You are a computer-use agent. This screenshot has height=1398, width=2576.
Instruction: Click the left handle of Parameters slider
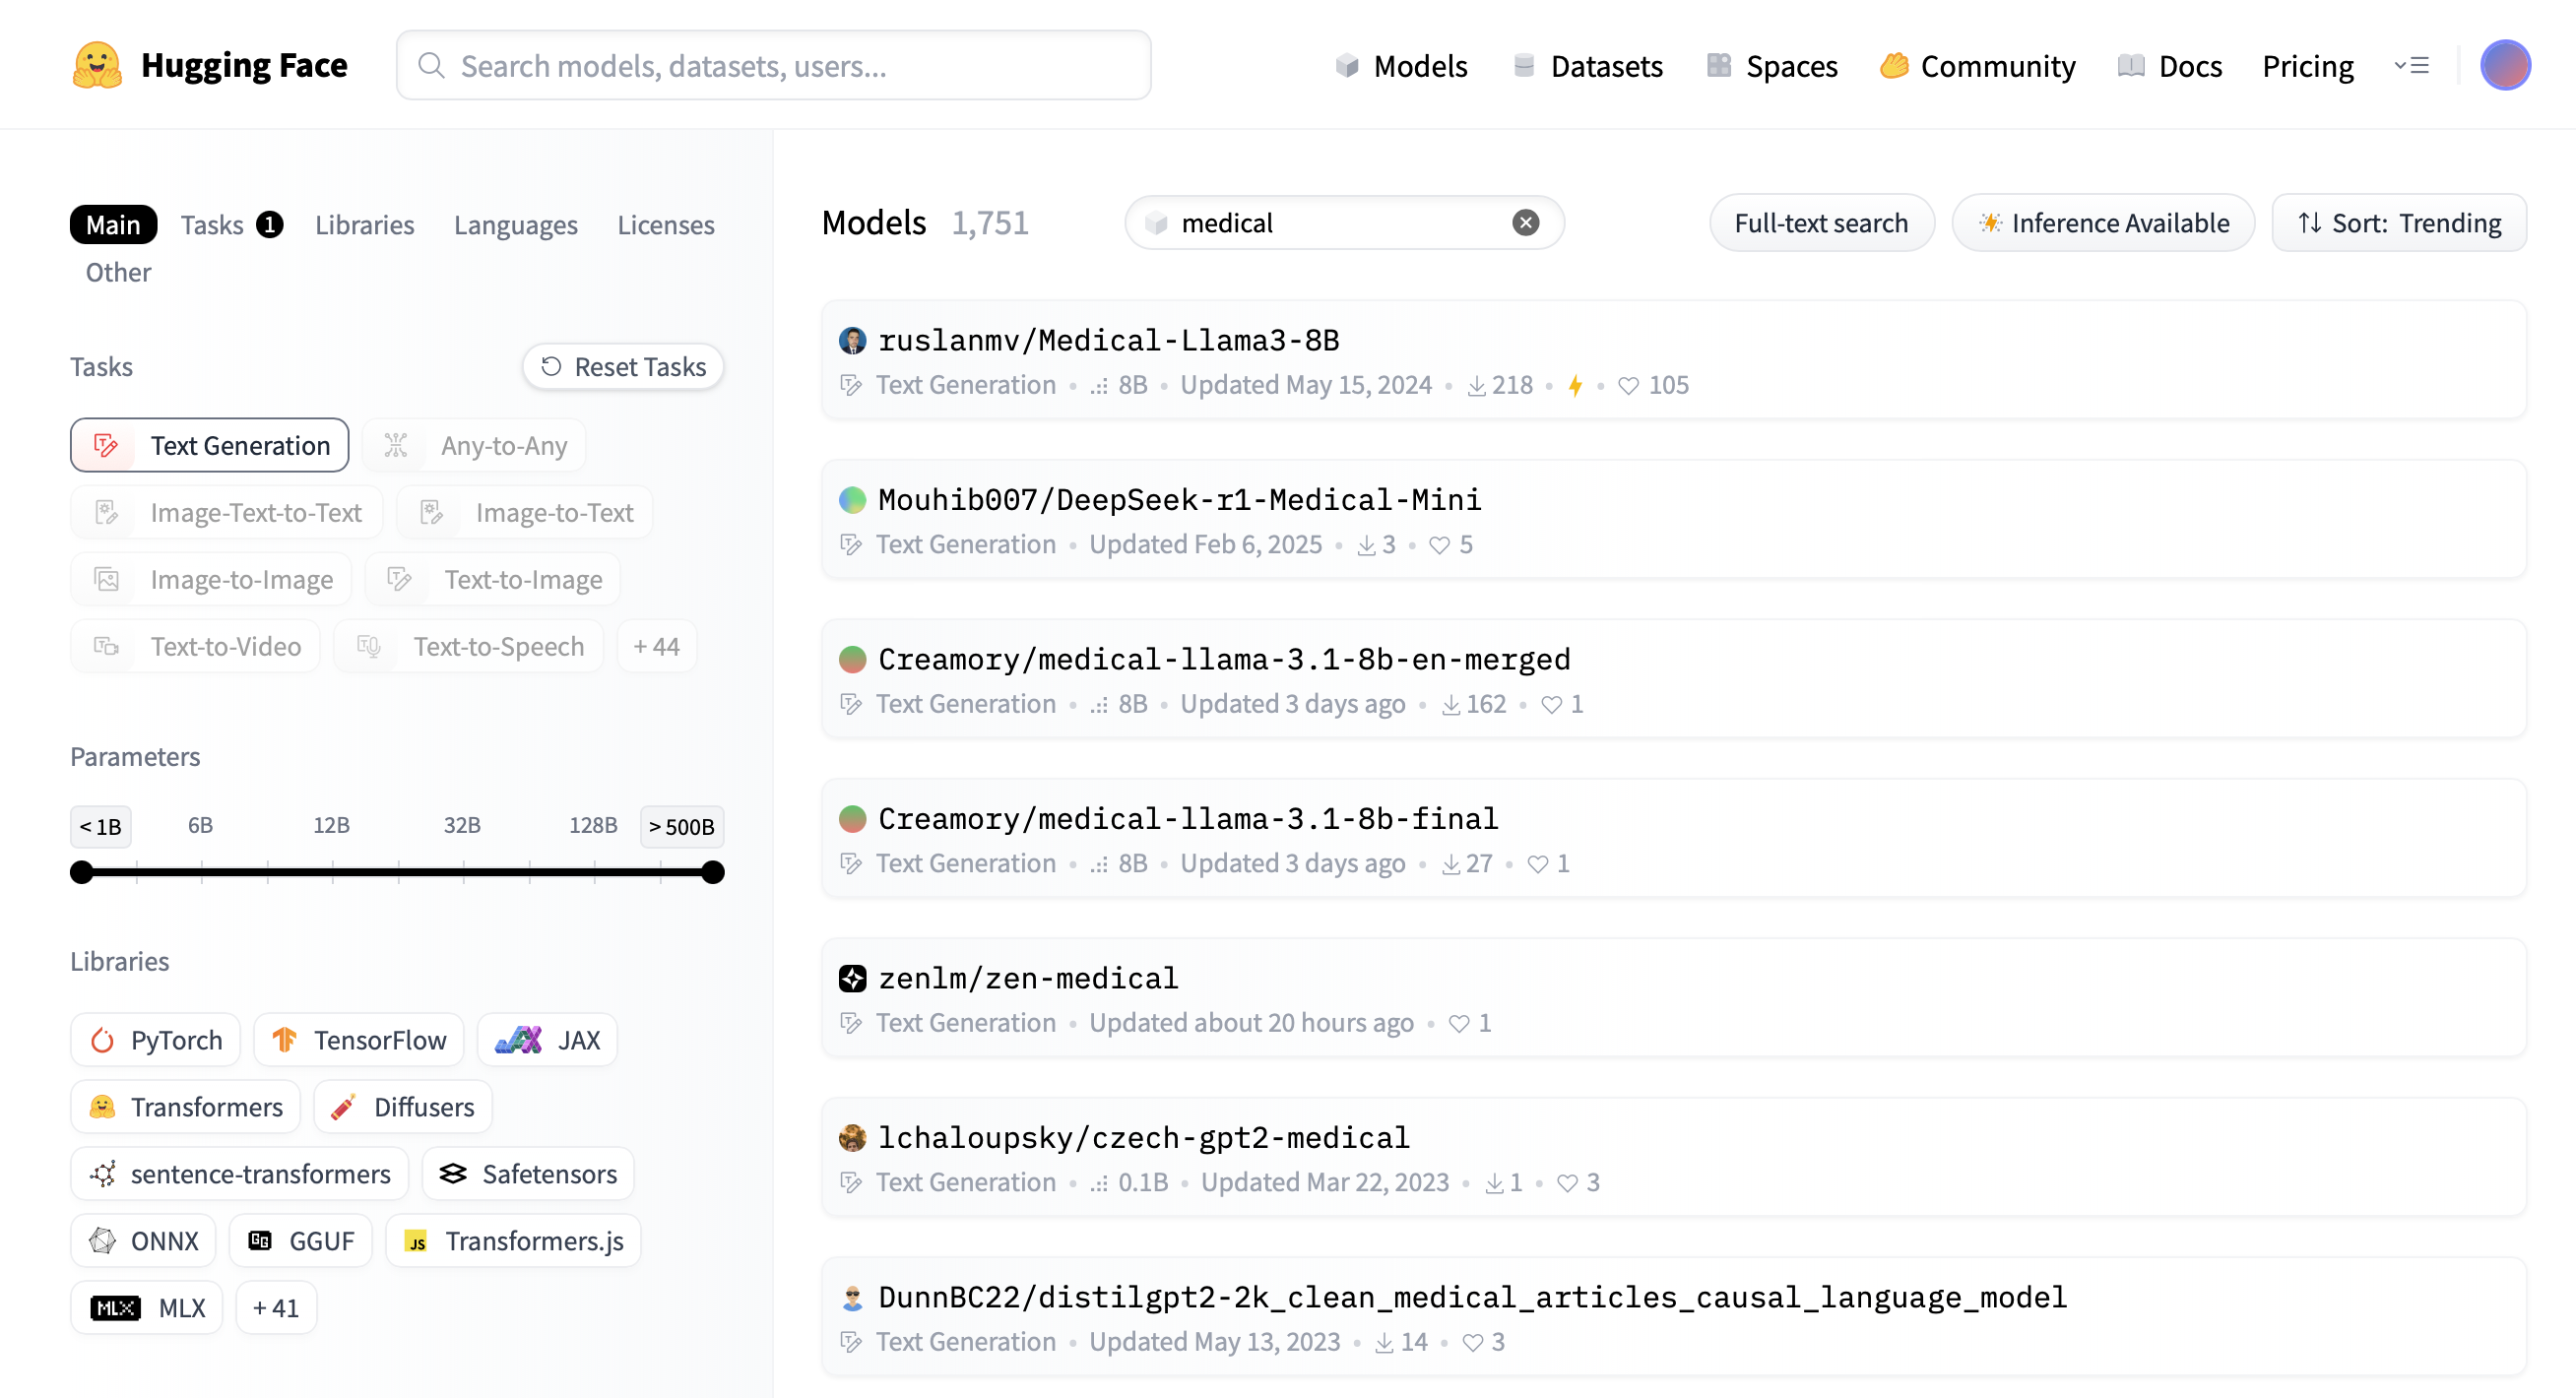coord(82,872)
